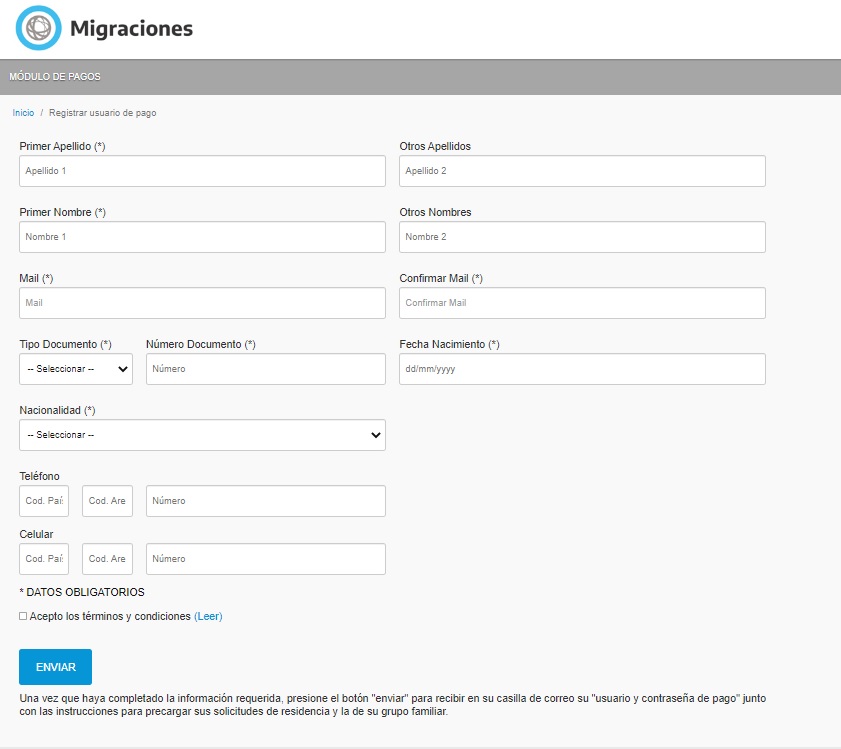Screen dimensions: 841x749
Task: Focus the Otros Apellidos input field
Action: point(580,171)
